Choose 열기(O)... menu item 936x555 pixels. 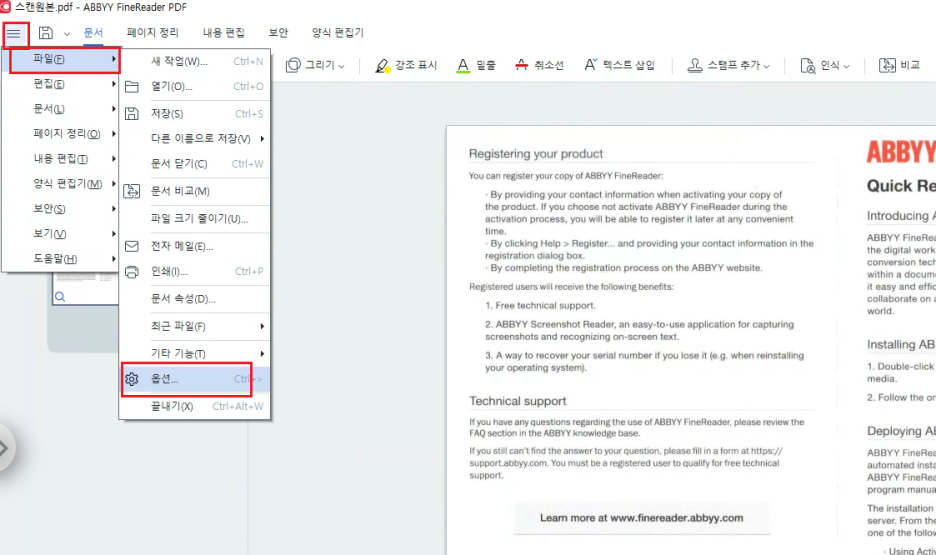pos(195,87)
